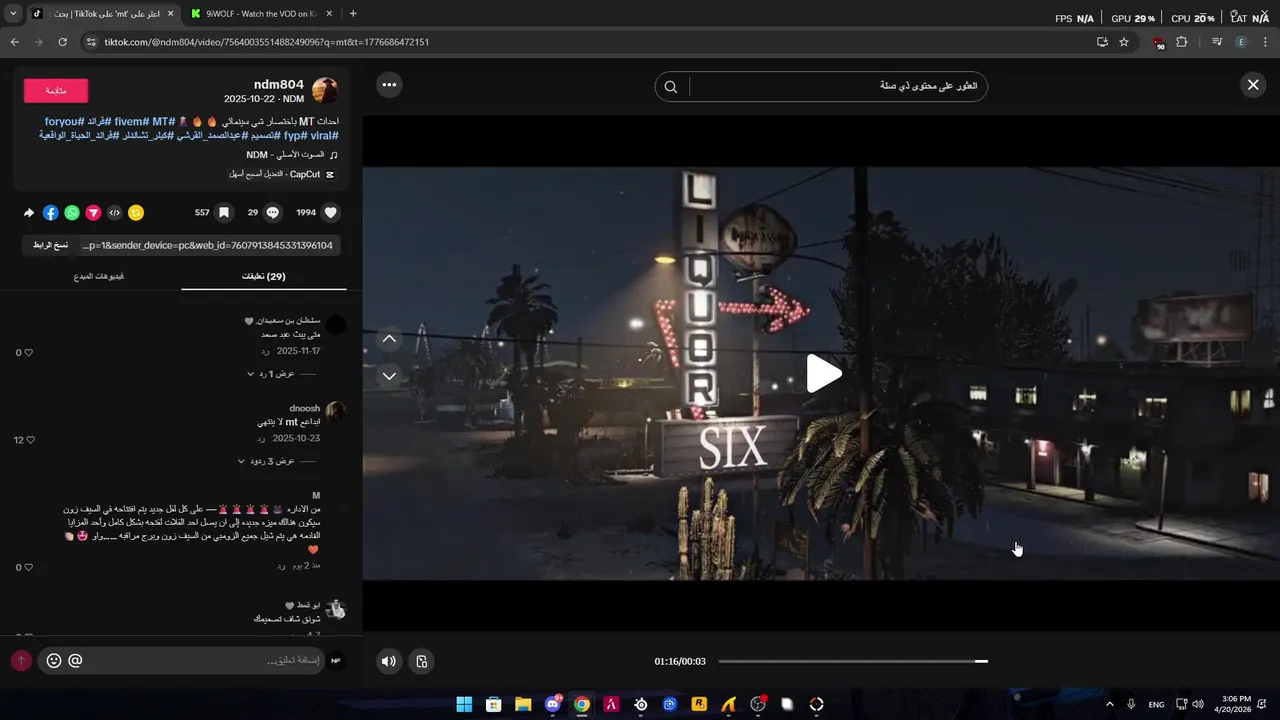Open the emoji picker in comment box
This screenshot has height=720, width=1280.
pyautogui.click(x=54, y=661)
